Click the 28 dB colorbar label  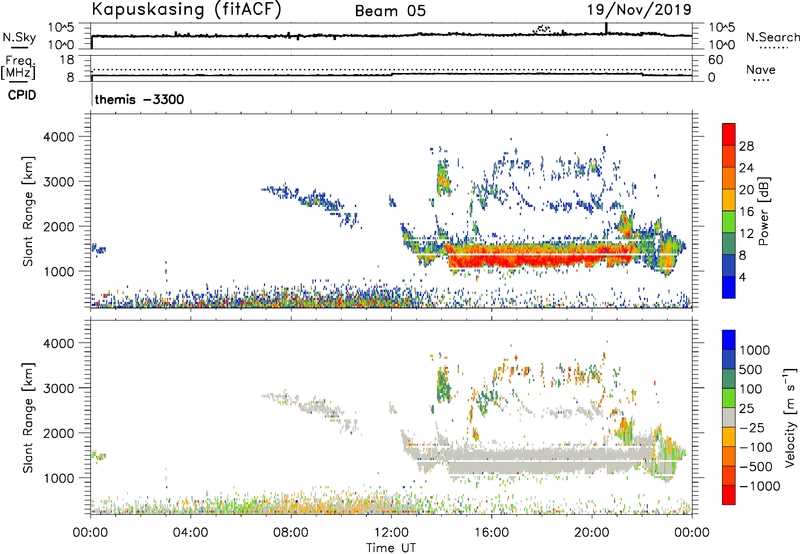(746, 146)
